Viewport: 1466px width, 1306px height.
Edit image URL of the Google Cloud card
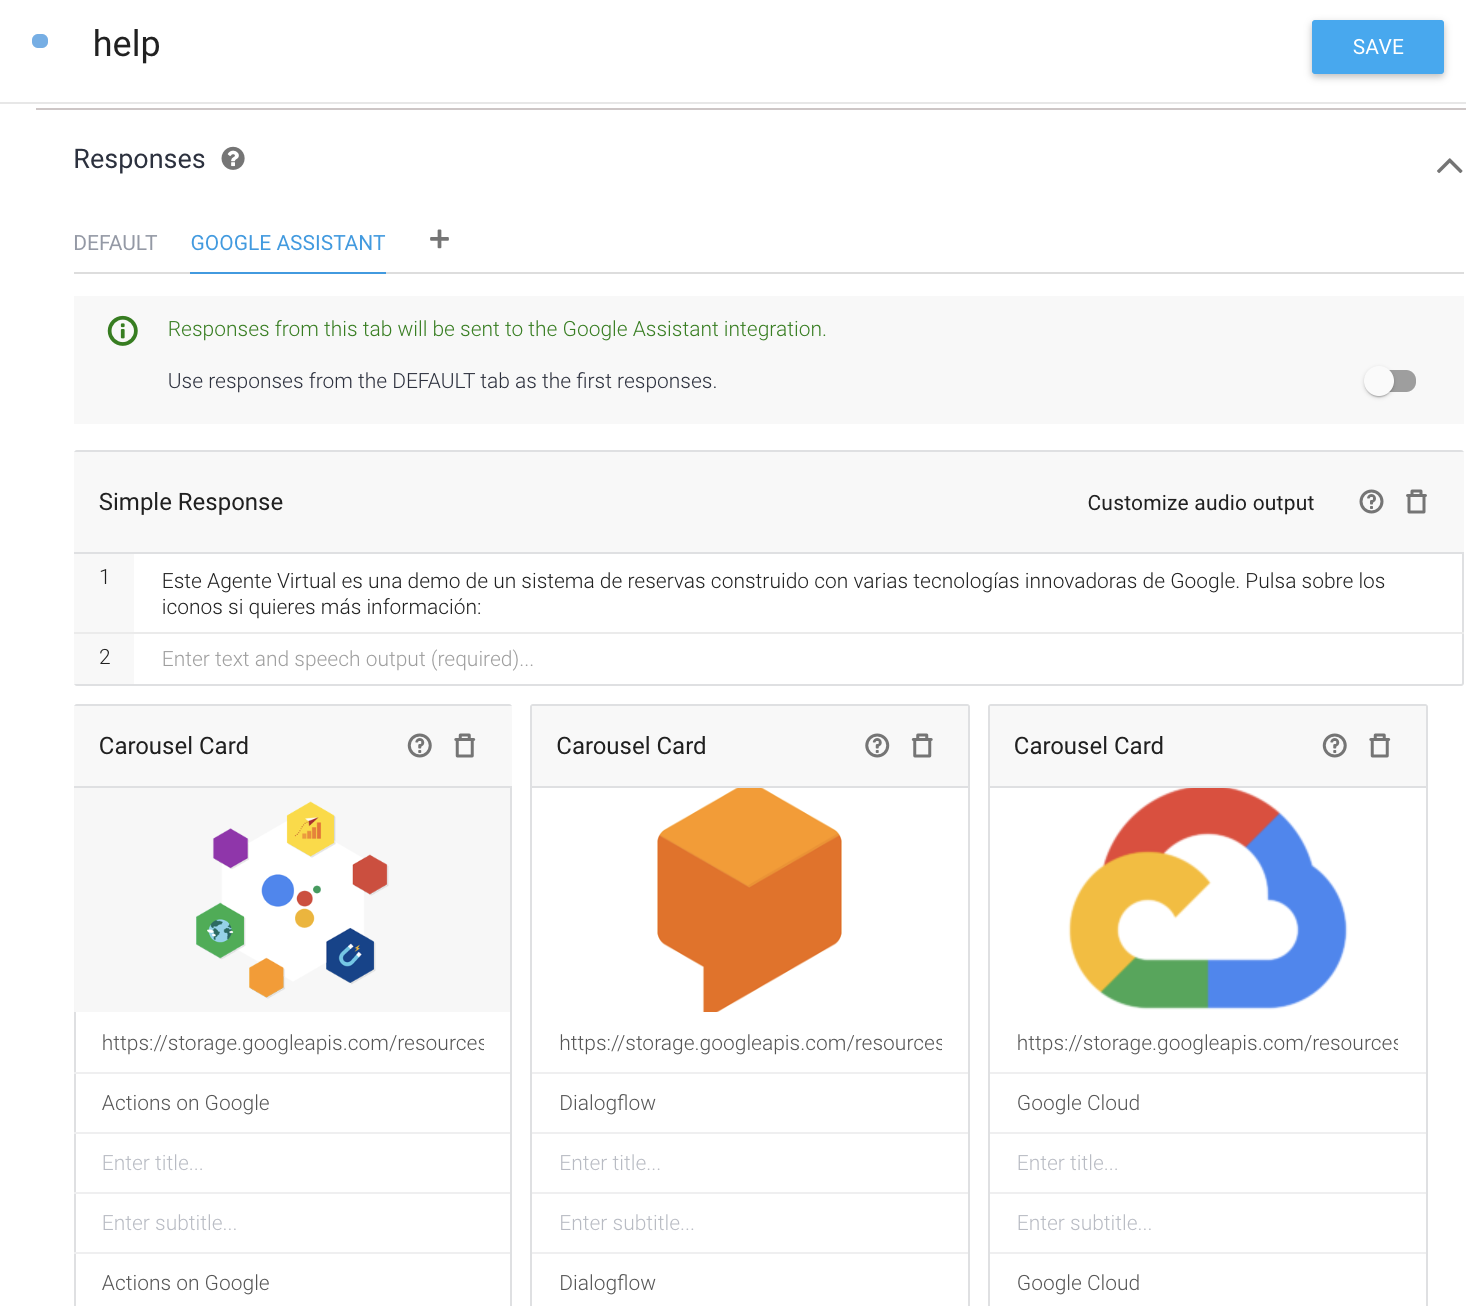coord(1208,1043)
